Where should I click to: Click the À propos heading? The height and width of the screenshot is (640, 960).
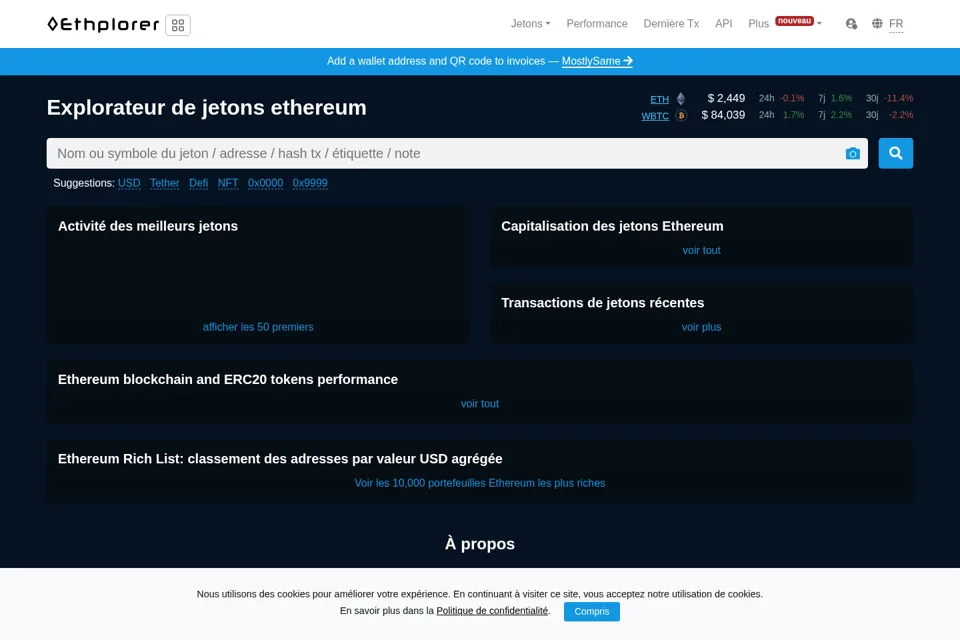[480, 544]
